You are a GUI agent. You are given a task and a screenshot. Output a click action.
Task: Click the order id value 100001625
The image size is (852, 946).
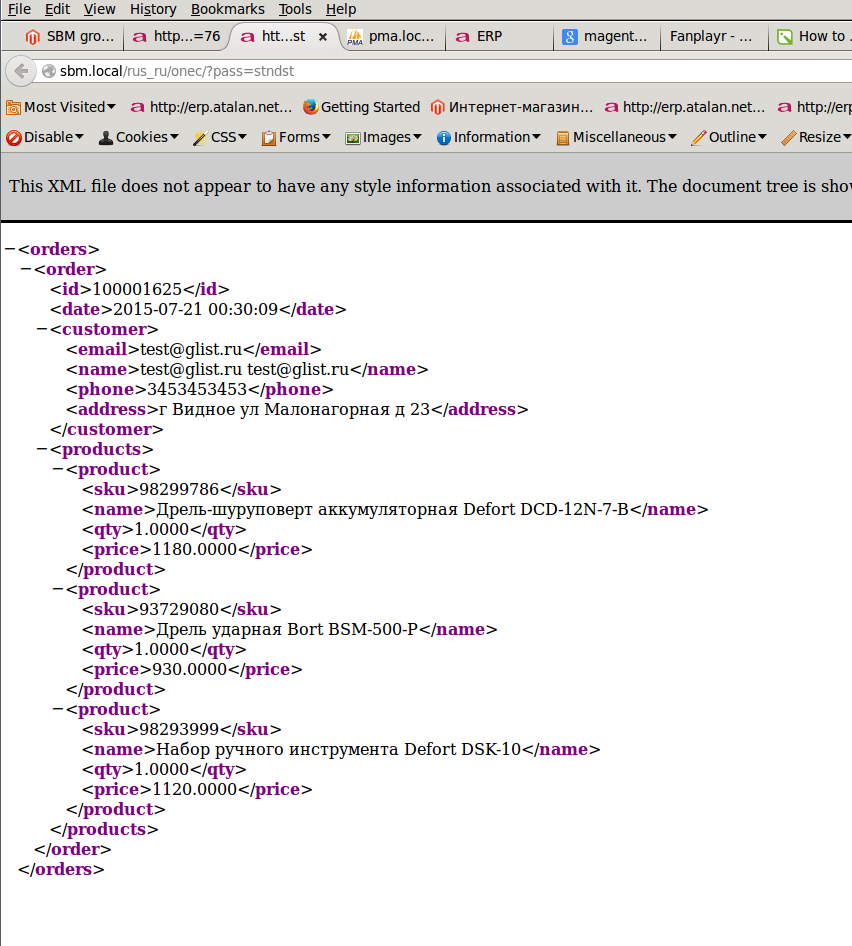point(137,289)
